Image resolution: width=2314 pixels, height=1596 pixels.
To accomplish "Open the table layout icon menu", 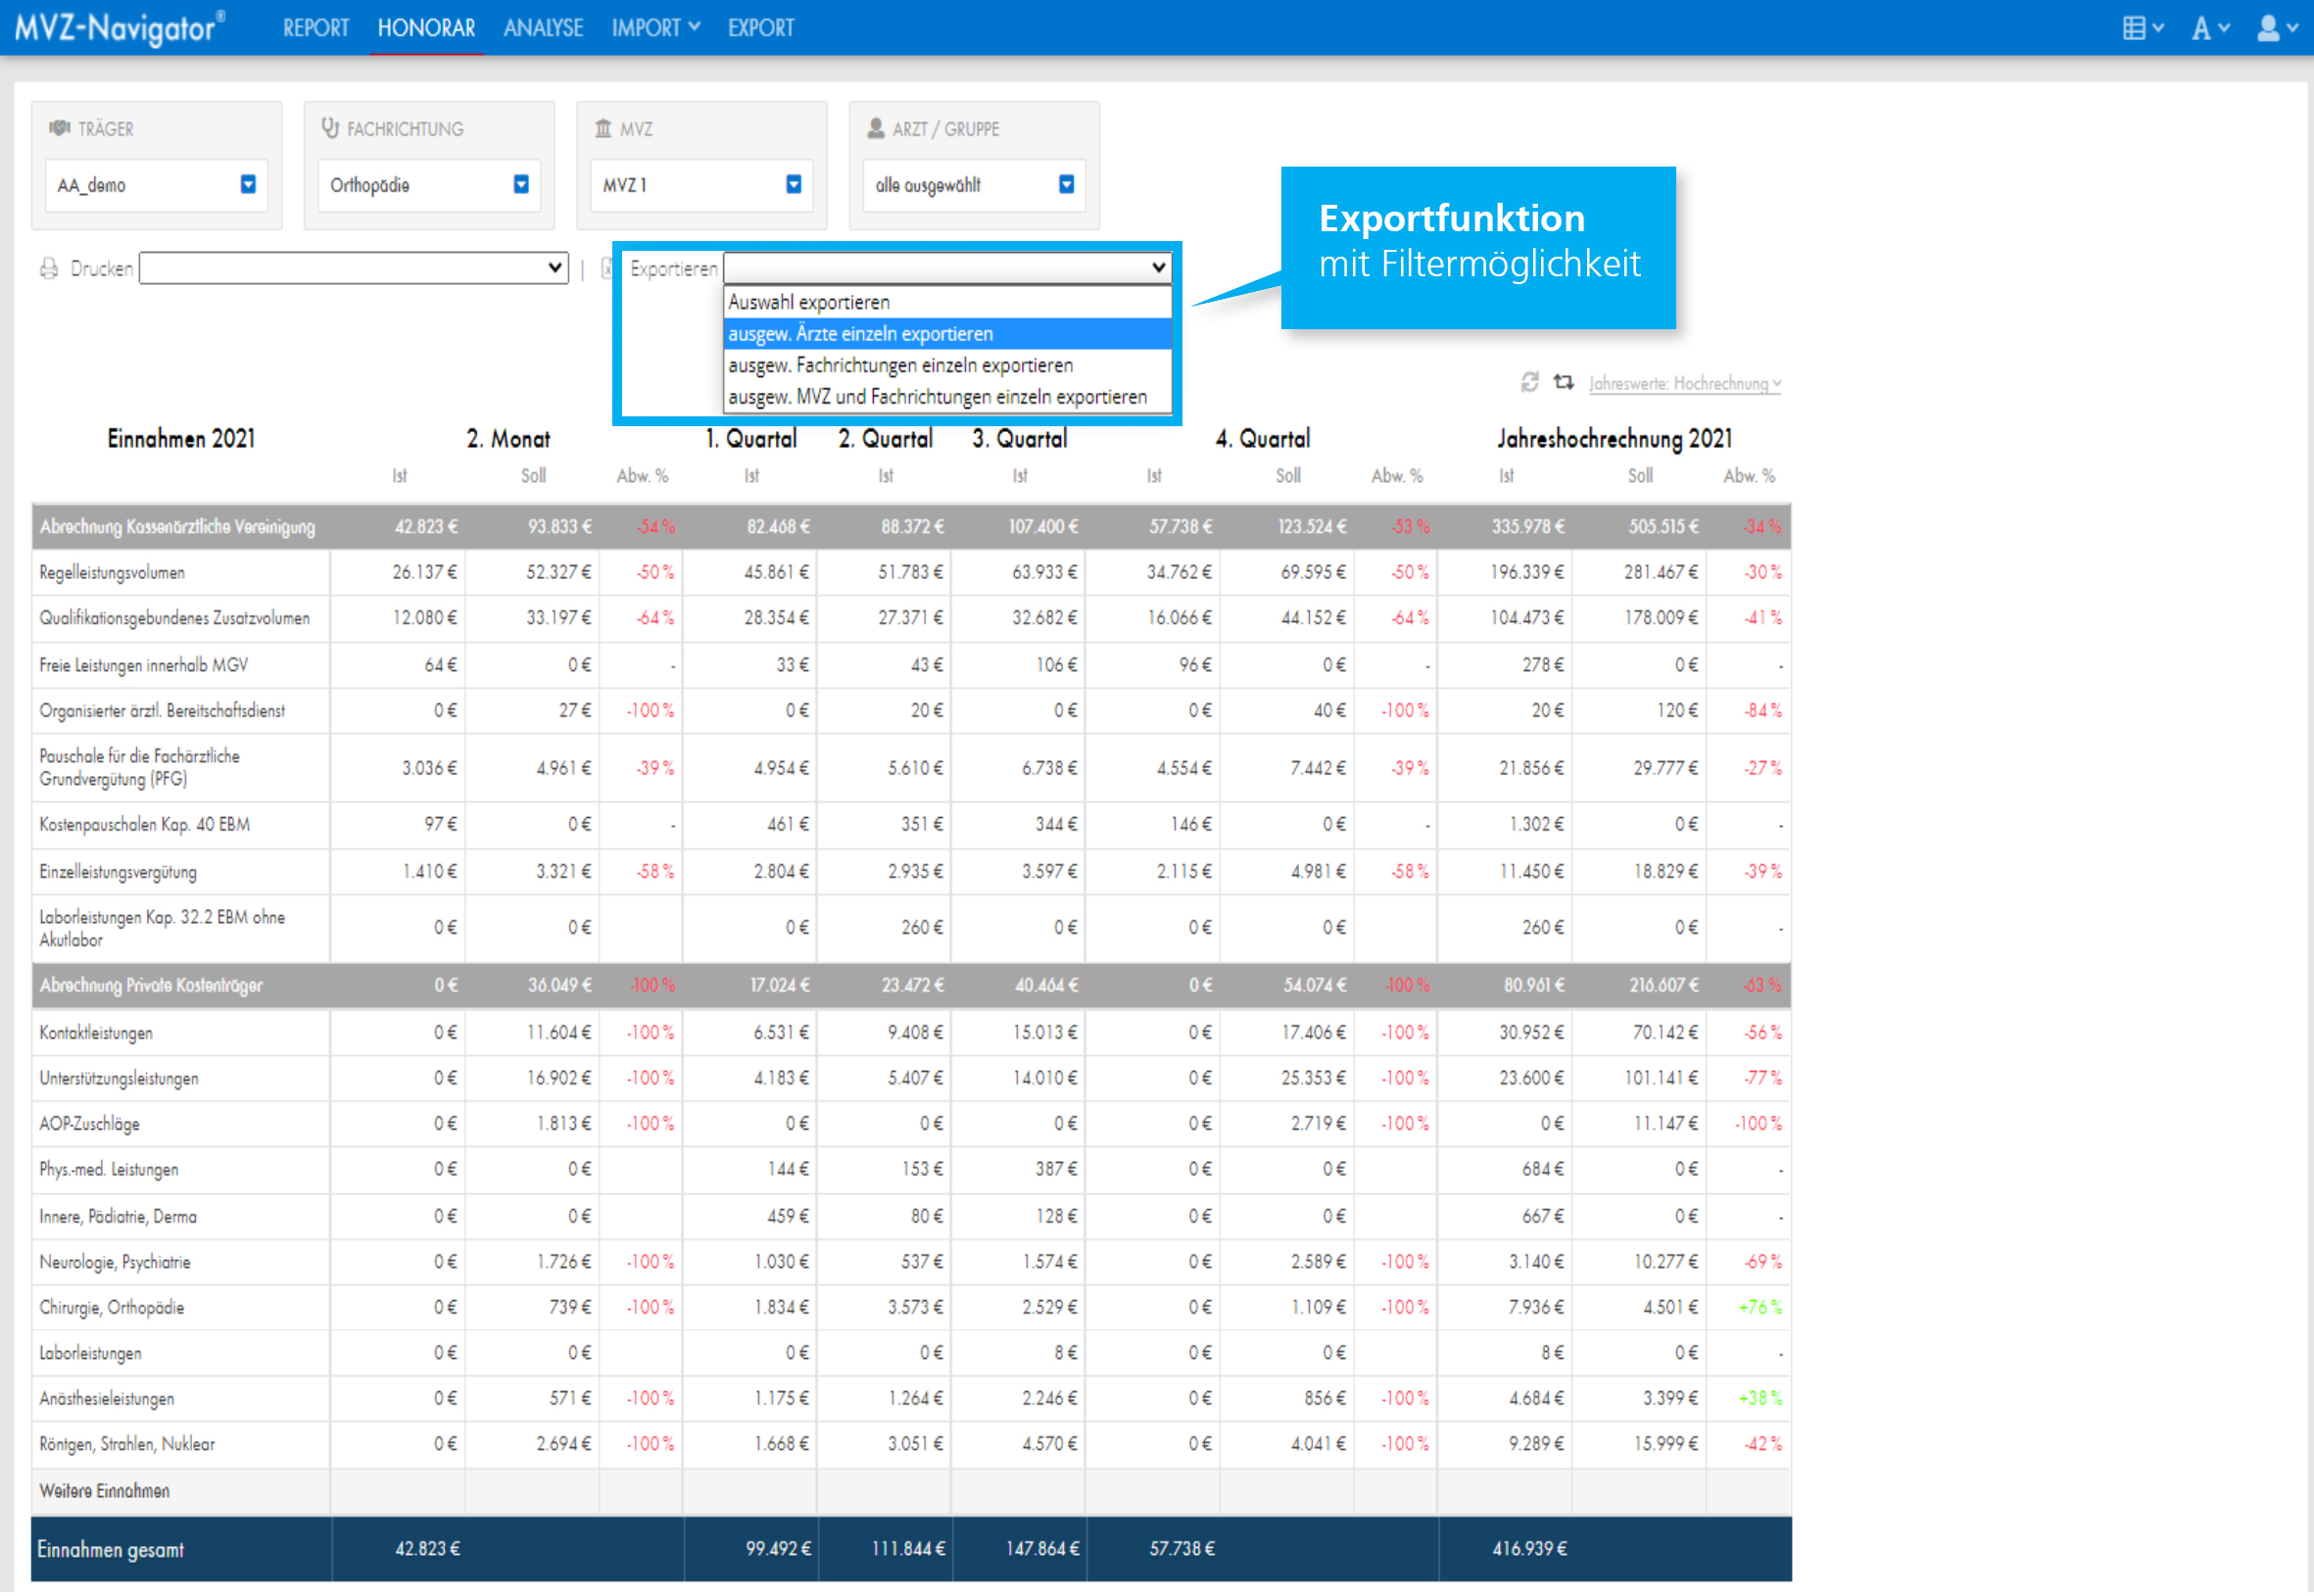I will point(2143,28).
